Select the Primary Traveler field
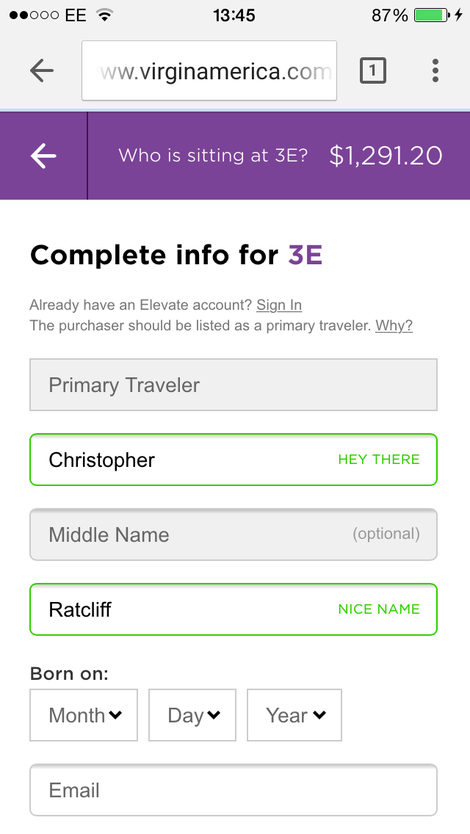The height and width of the screenshot is (834, 470). pos(233,385)
